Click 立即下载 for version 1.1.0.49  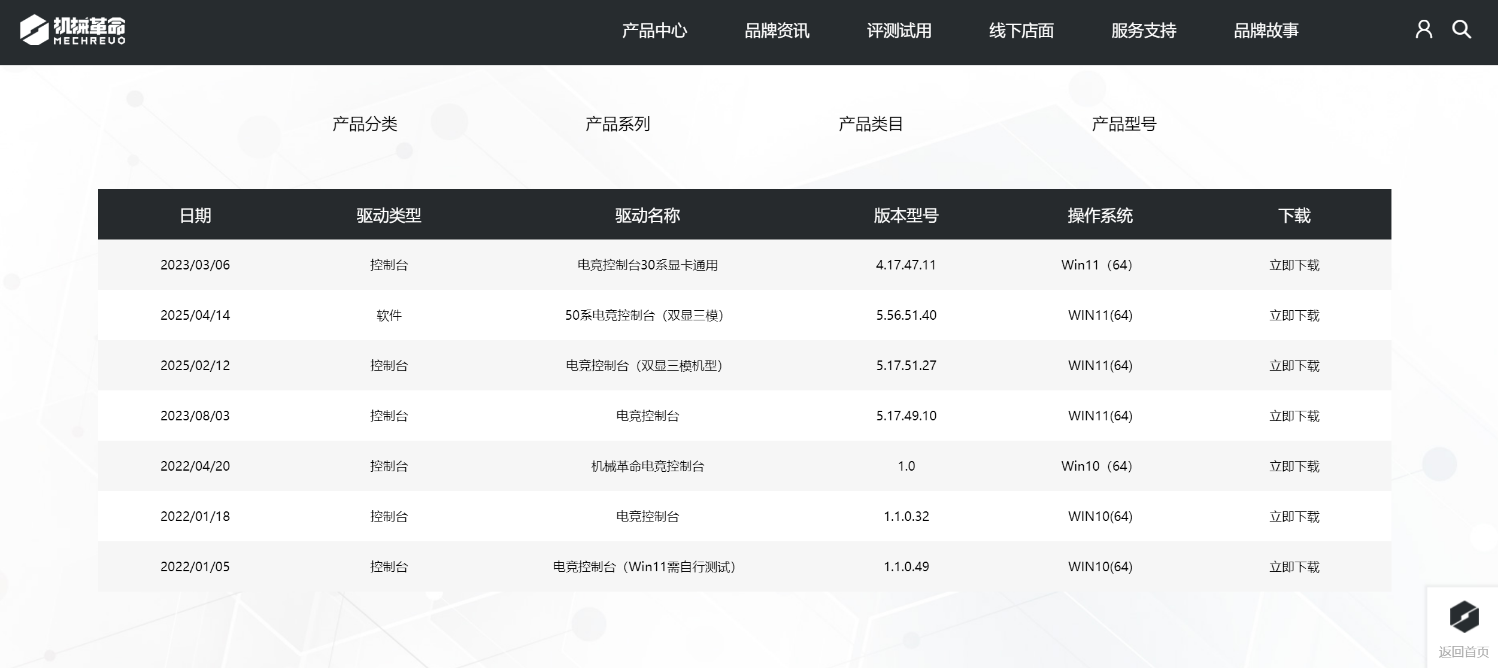[1294, 567]
